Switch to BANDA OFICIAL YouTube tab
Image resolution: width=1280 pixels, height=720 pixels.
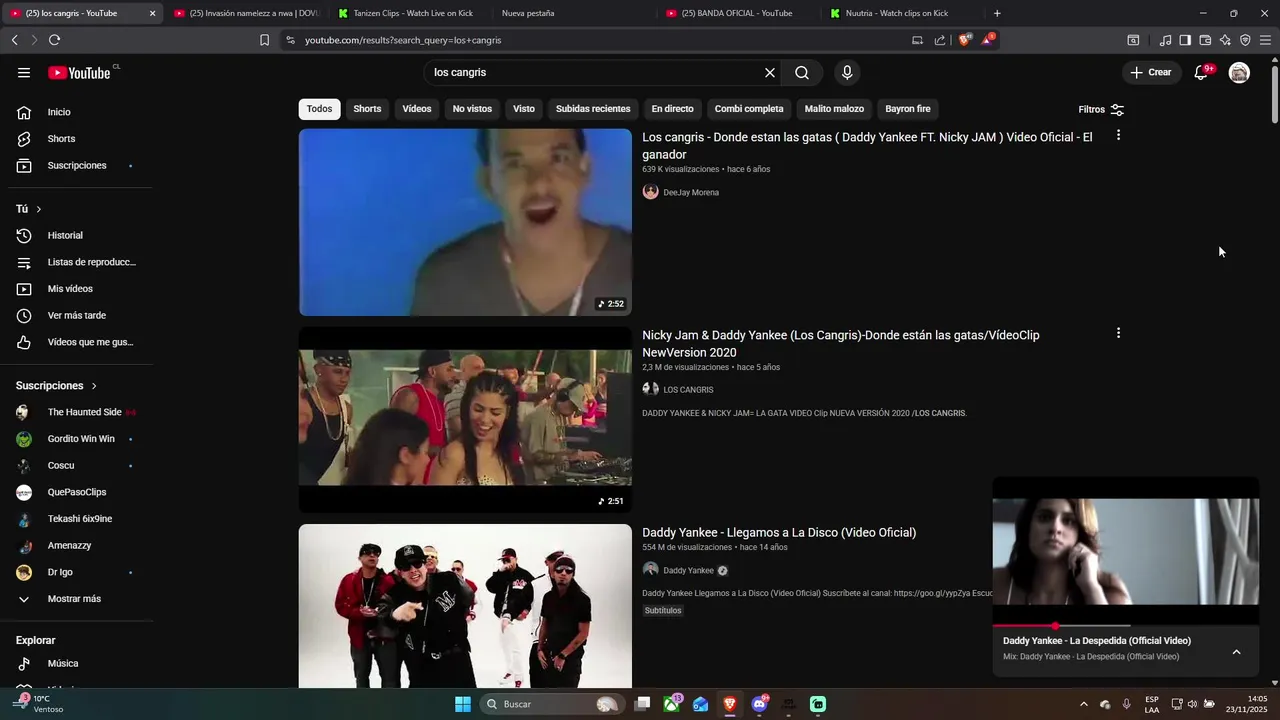tap(737, 13)
